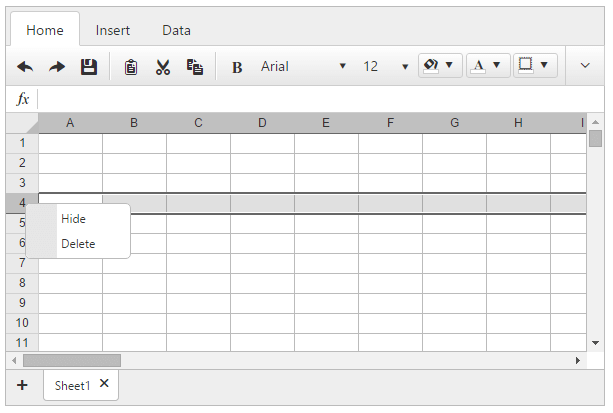The height and width of the screenshot is (413, 613).
Task: Click the Paste clipboard icon
Action: tap(131, 67)
